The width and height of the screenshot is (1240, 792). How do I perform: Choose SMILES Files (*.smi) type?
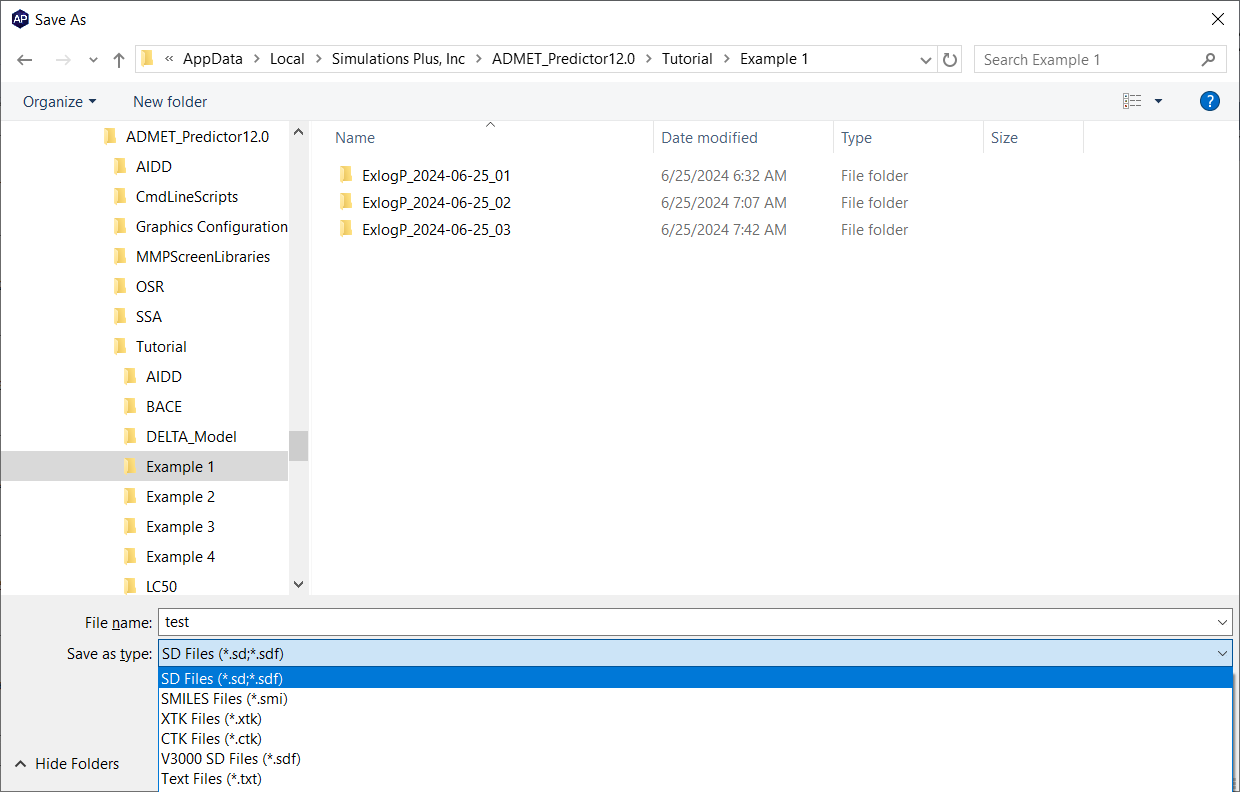point(695,699)
